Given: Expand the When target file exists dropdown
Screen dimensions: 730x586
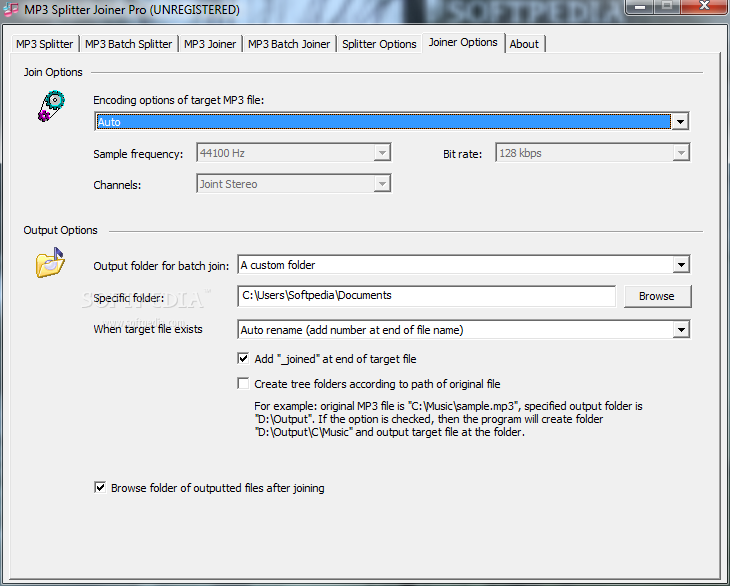Looking at the screenshot, I should pyautogui.click(x=681, y=330).
